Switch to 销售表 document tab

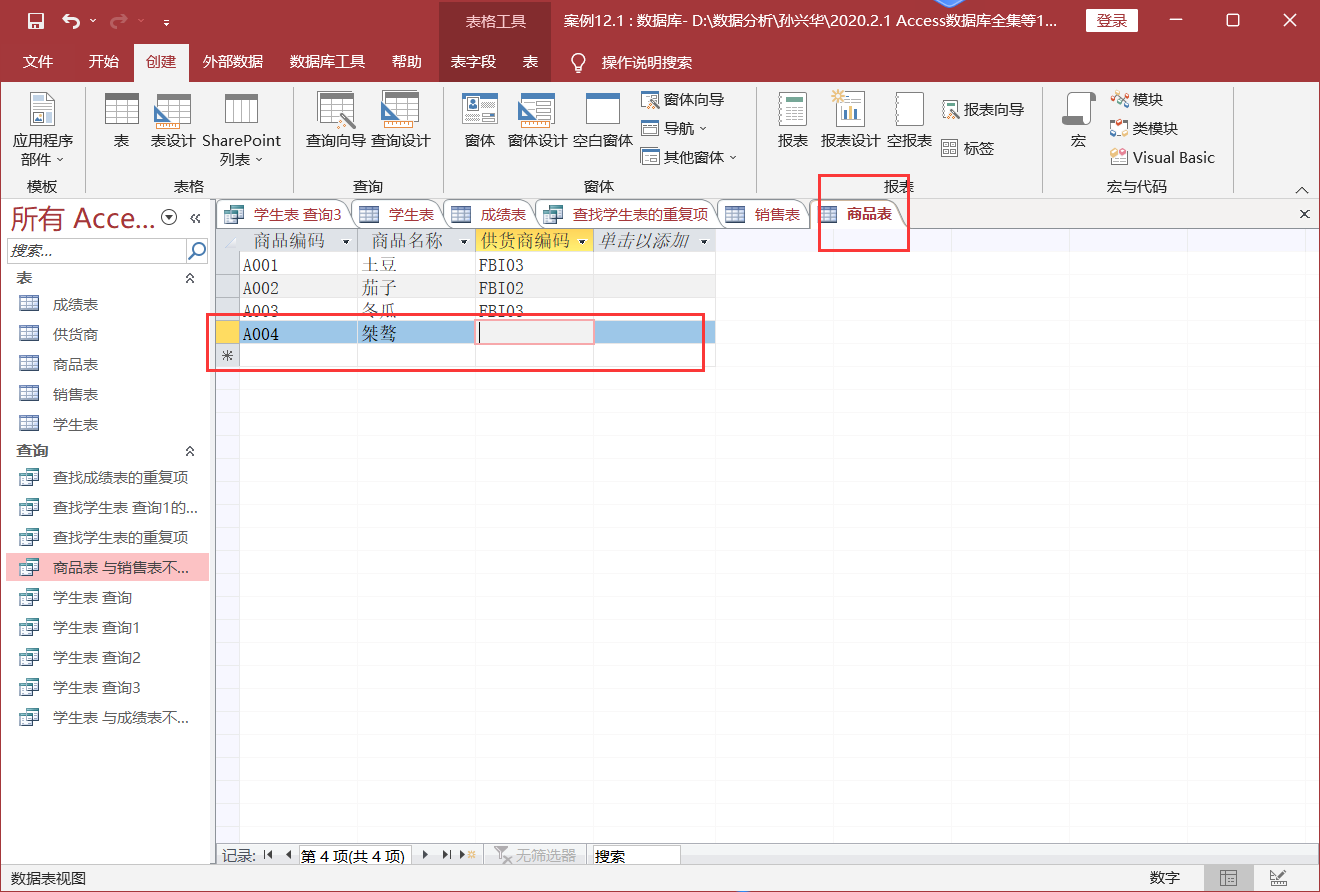point(763,214)
